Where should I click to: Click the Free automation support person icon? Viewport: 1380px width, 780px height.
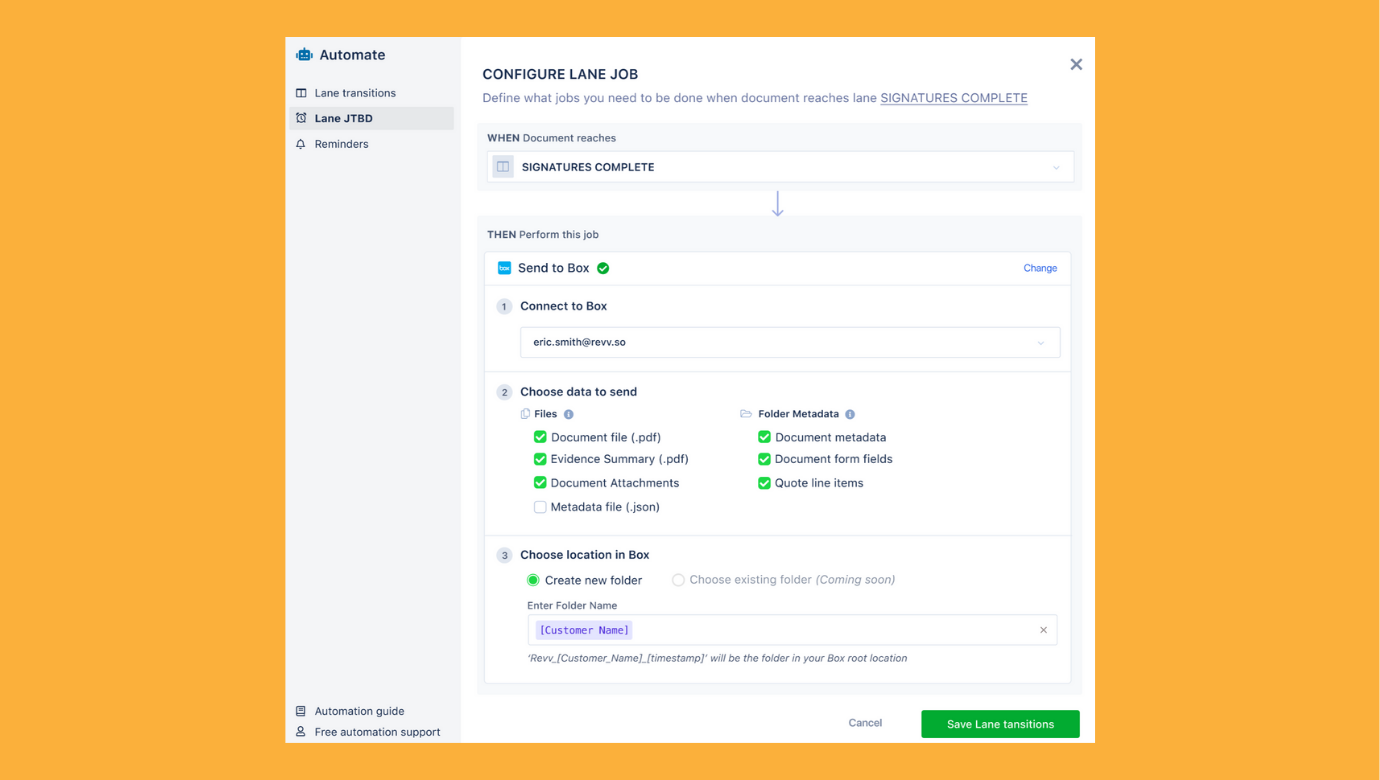[x=300, y=731]
